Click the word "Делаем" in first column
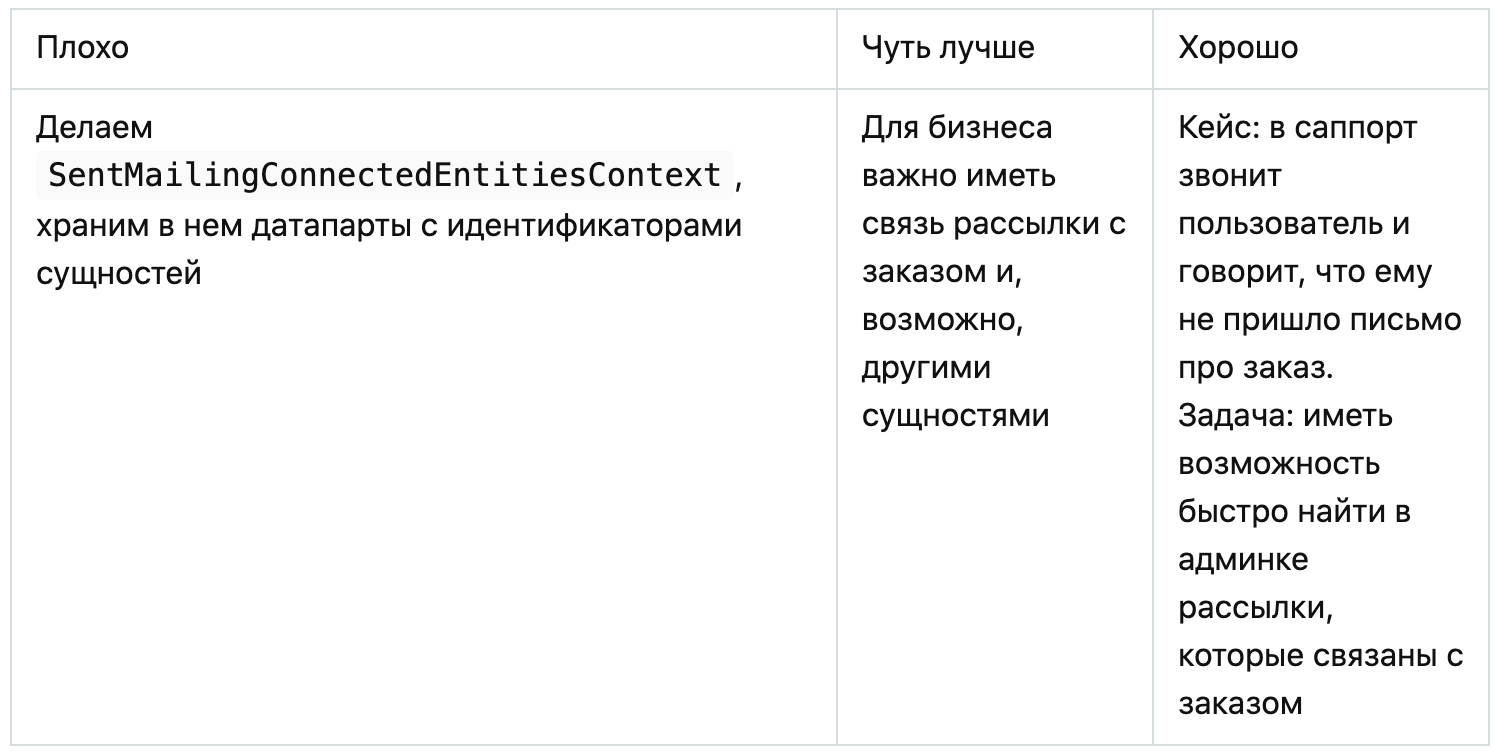Viewport: 1498px width, 752px height. point(94,128)
